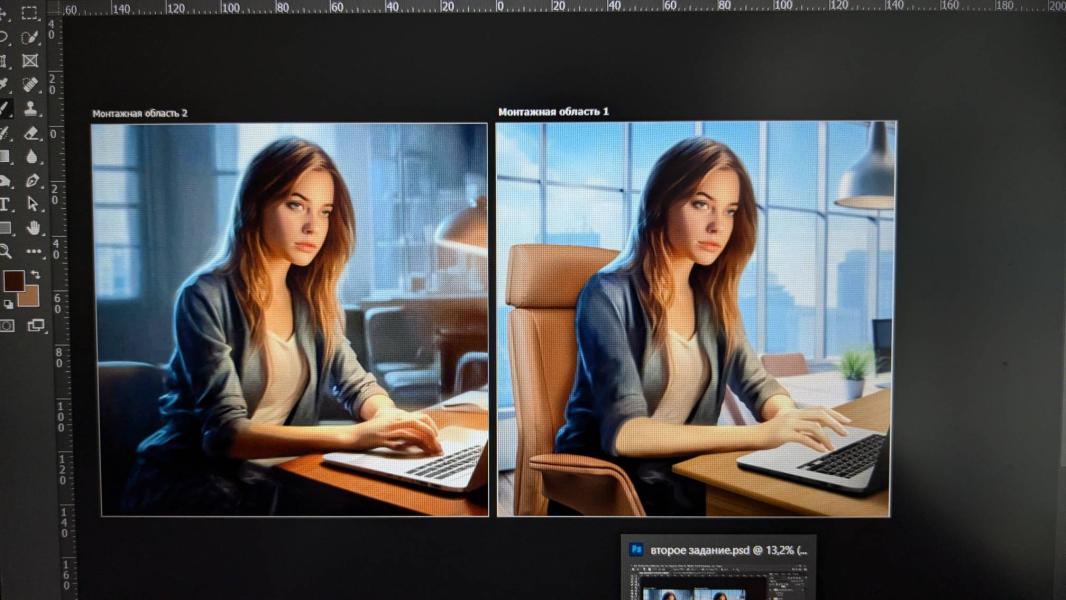Select the Path Selection arrow tool
Image resolution: width=1066 pixels, height=600 pixels.
click(x=32, y=204)
